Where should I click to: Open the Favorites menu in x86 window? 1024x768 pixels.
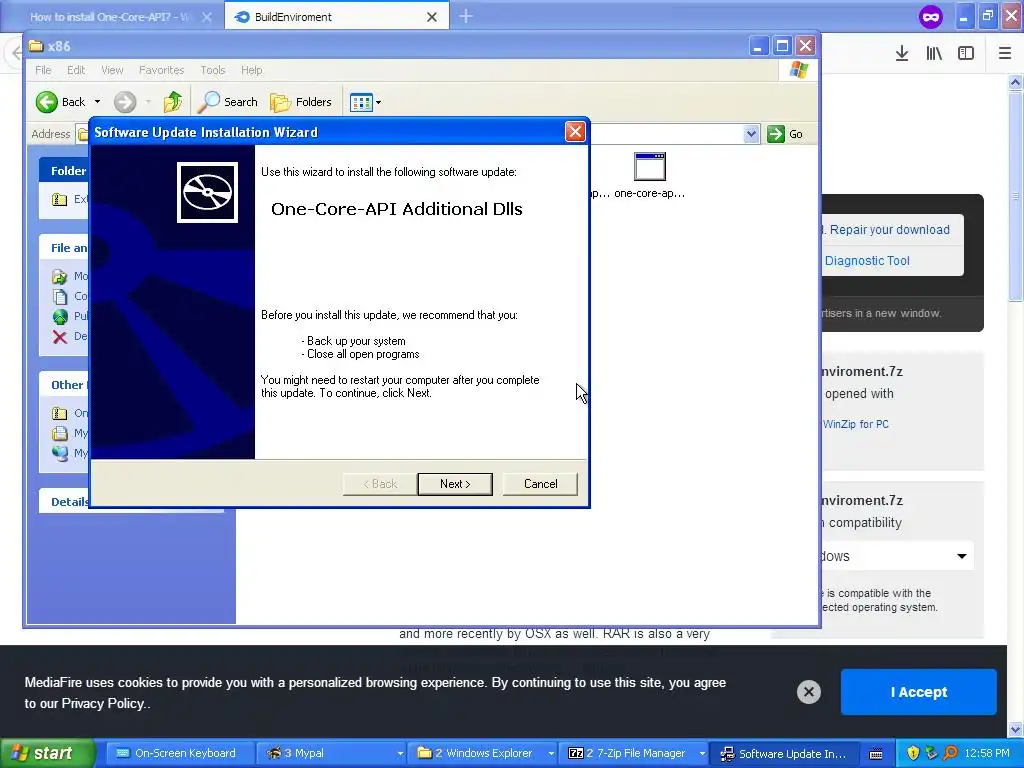pyautogui.click(x=161, y=70)
